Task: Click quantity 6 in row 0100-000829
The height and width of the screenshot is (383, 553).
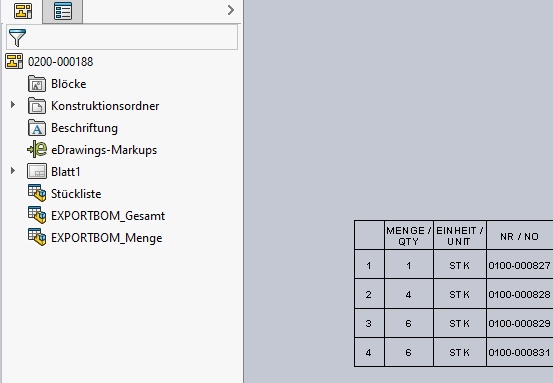Action: tap(409, 323)
